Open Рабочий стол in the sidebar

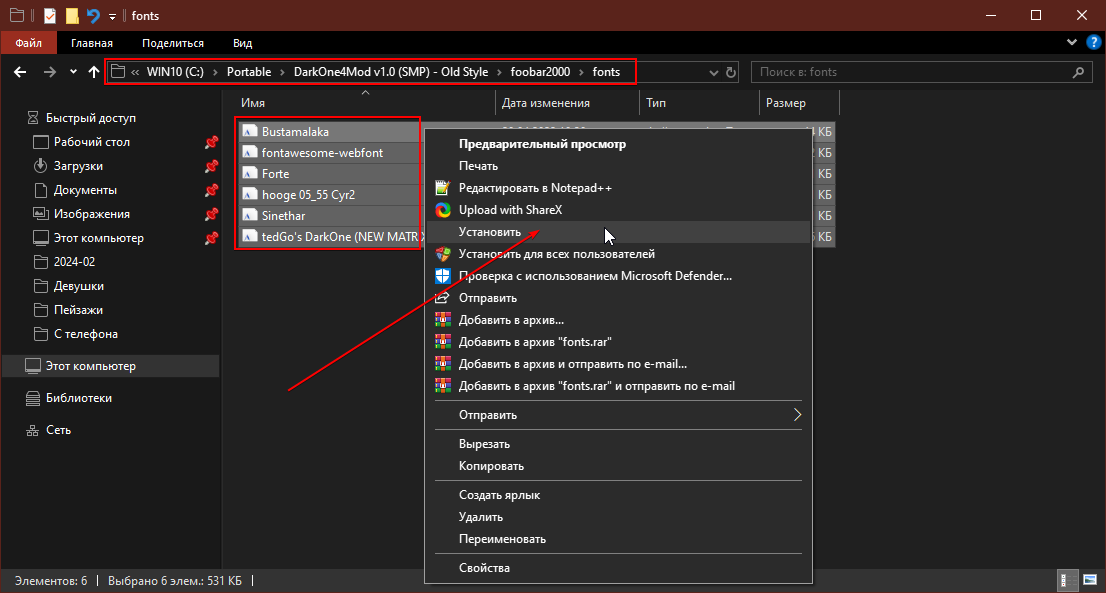click(92, 142)
